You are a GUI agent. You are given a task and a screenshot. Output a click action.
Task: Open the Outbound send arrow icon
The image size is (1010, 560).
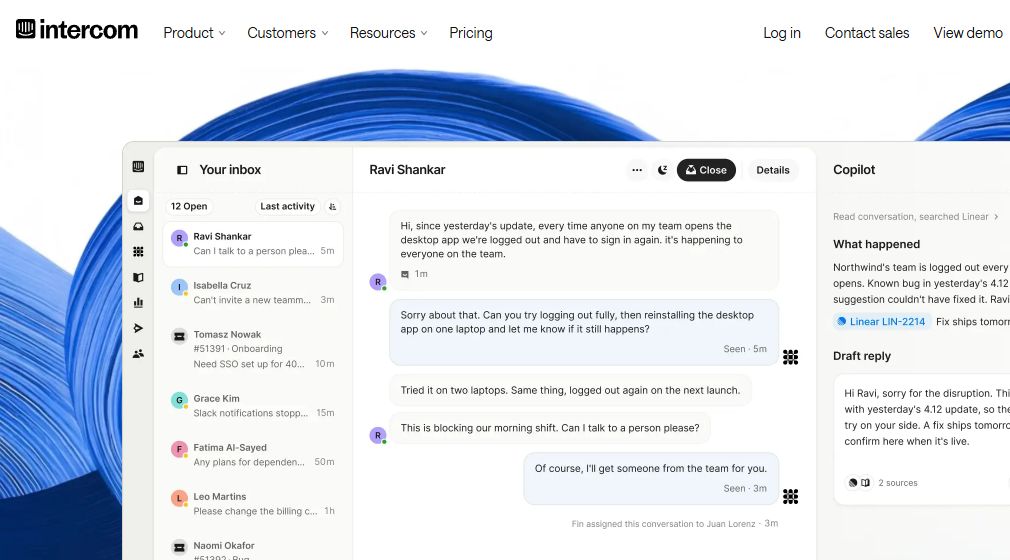[x=138, y=328]
